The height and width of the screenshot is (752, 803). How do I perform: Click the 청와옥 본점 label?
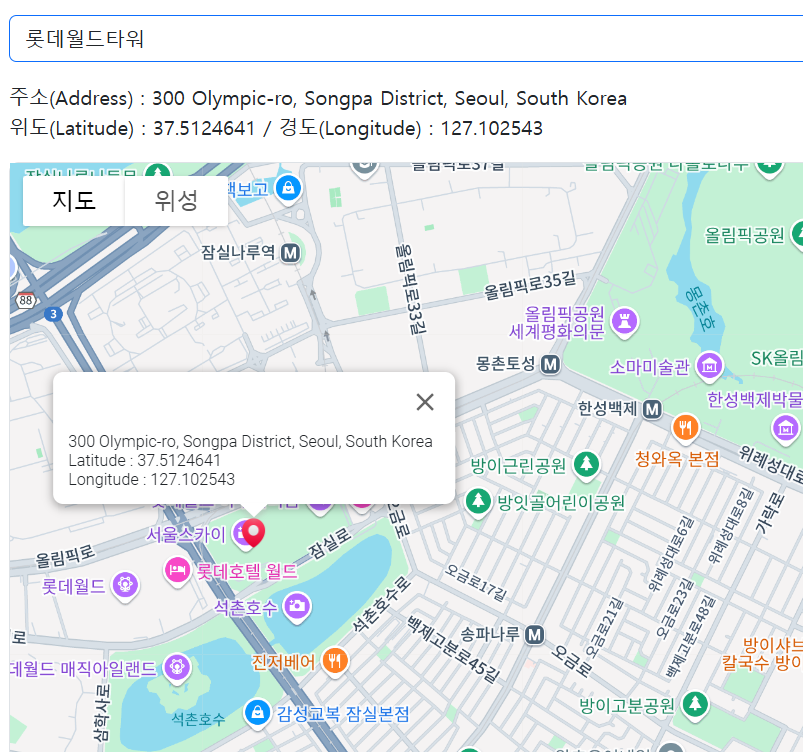point(677,459)
